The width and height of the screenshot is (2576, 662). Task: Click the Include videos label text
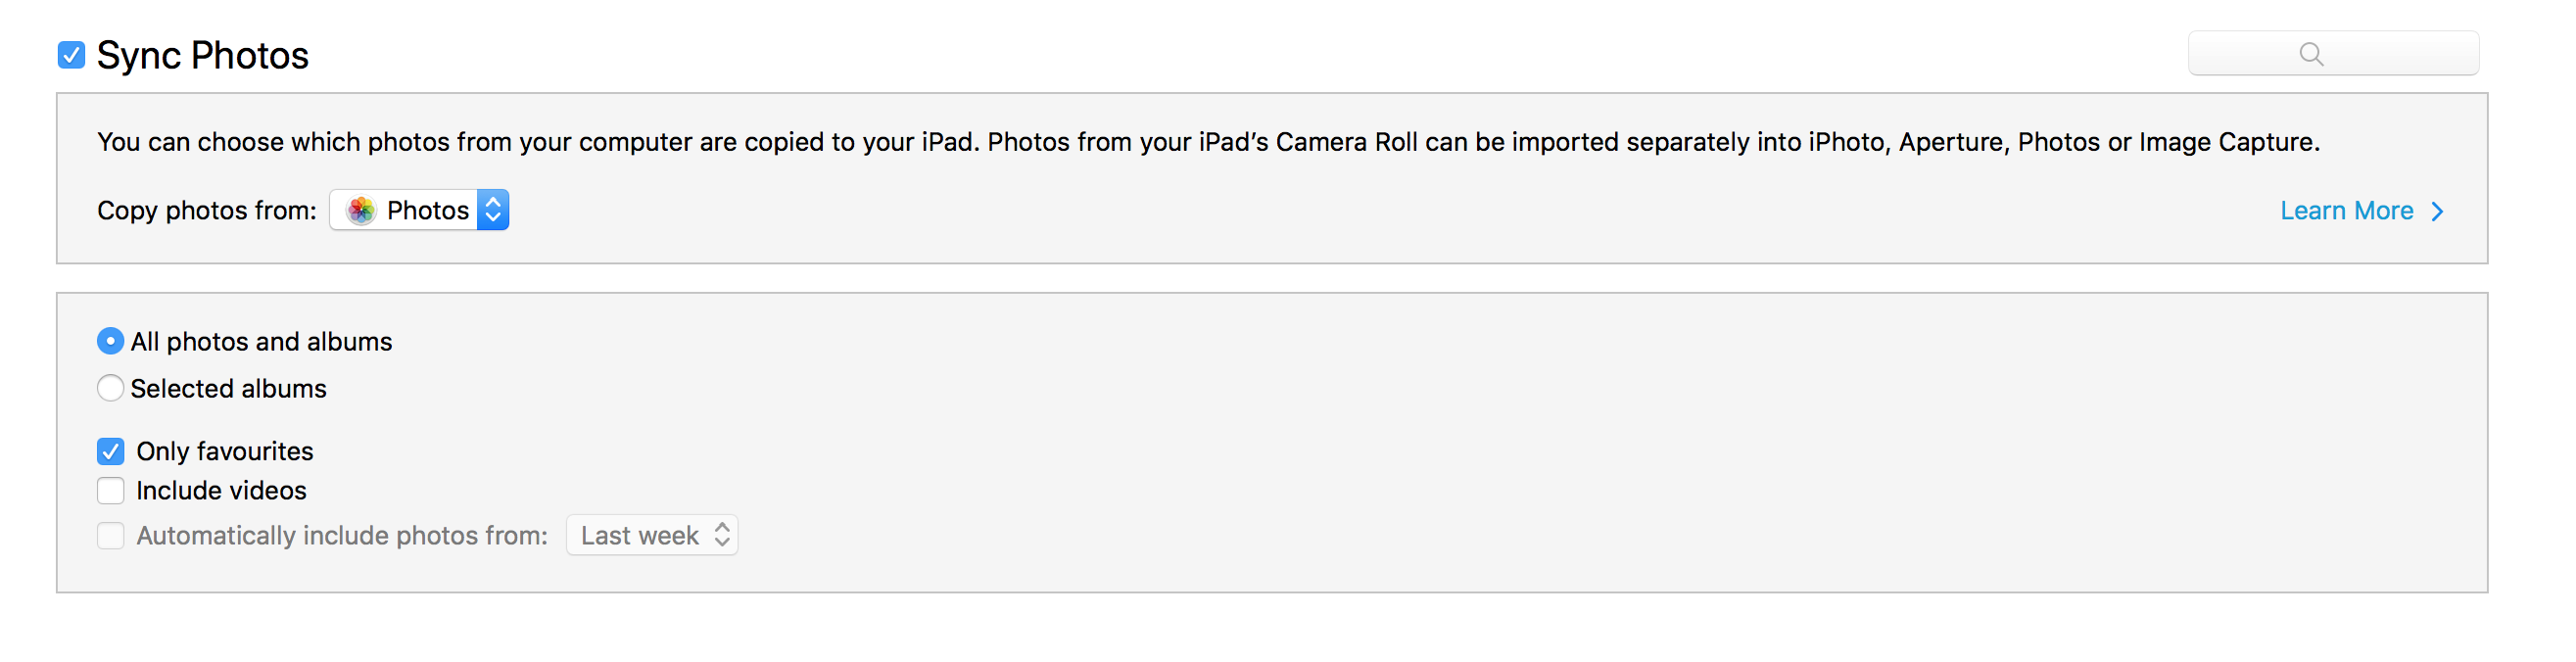point(221,491)
